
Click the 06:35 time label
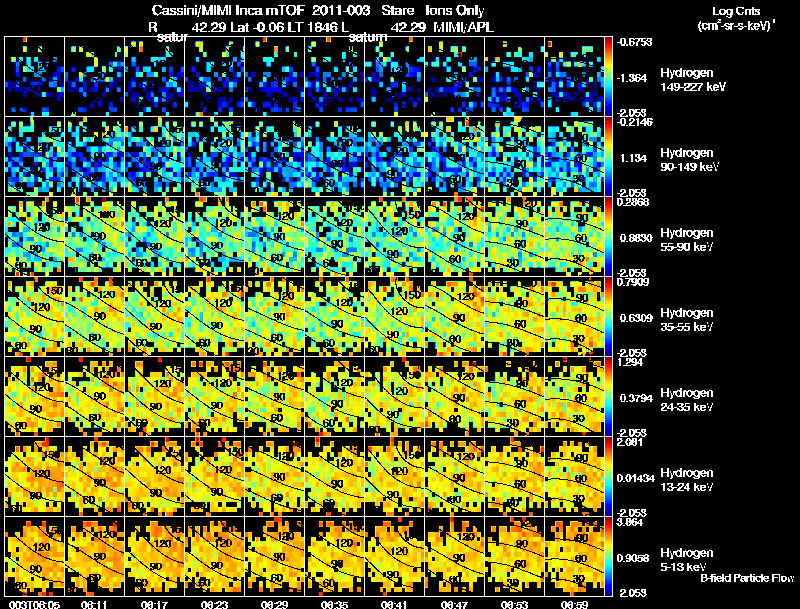(x=334, y=604)
